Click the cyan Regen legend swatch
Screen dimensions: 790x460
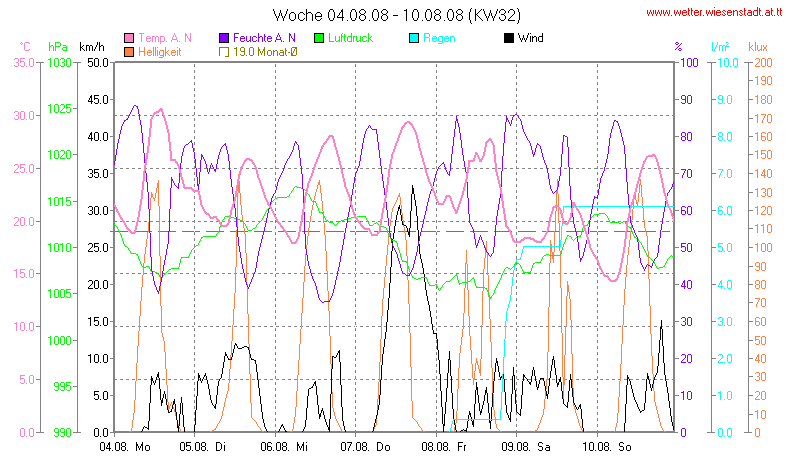(414, 38)
